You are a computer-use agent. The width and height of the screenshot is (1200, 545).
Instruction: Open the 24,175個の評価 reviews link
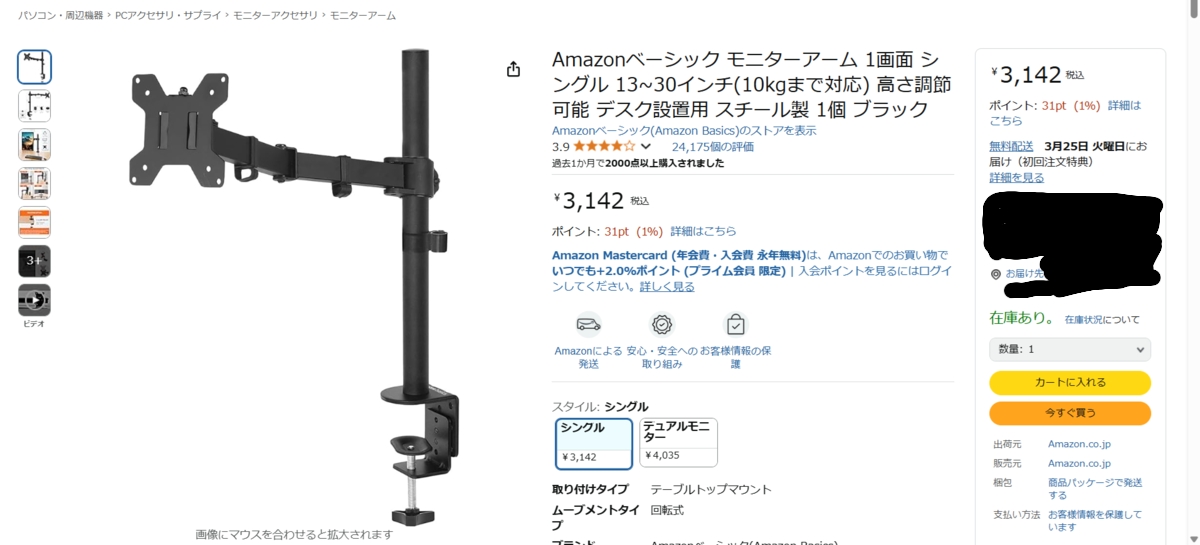coord(713,147)
